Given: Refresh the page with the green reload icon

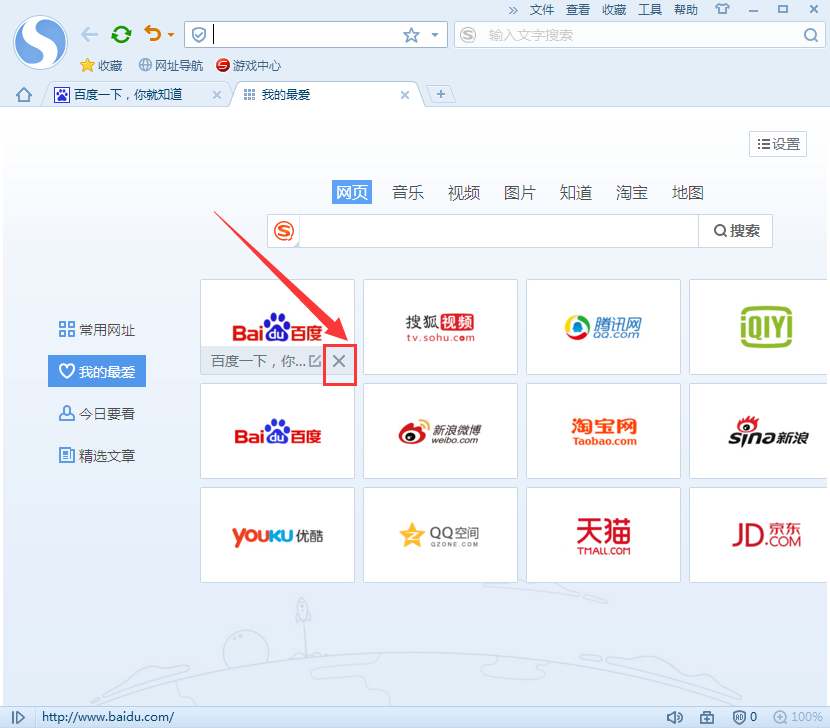Looking at the screenshot, I should coord(120,34).
